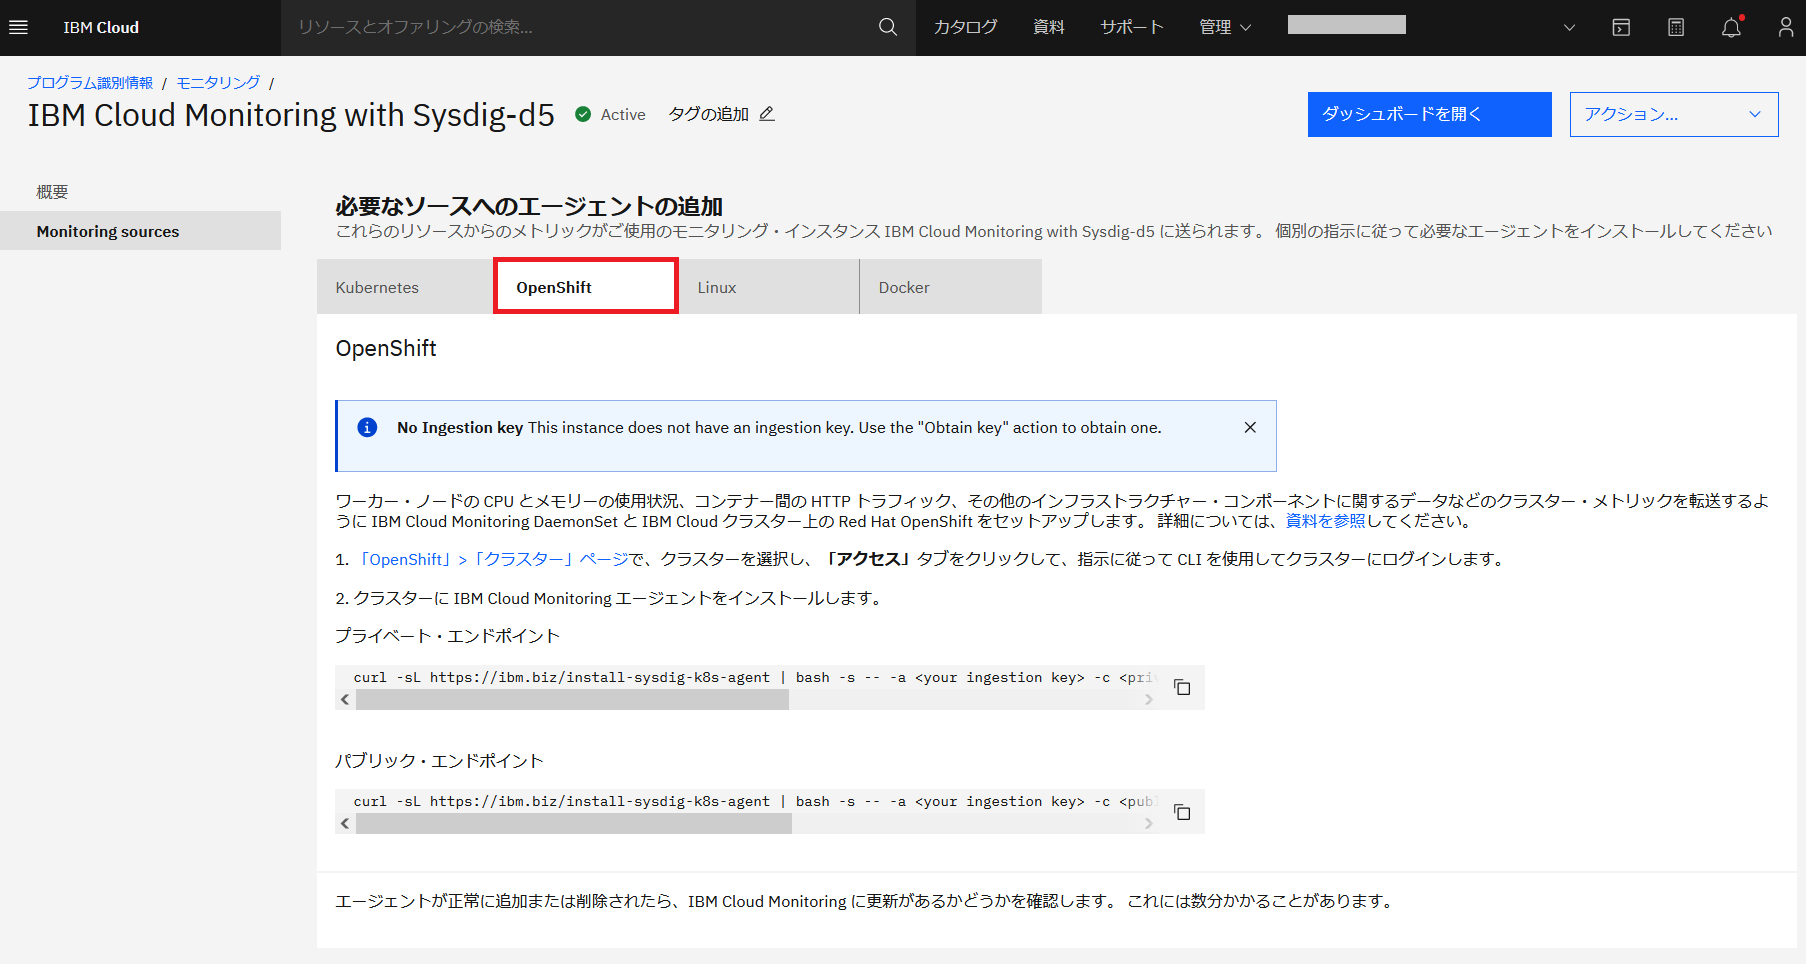Click public endpoint code scrollbar thumb
Screen dimensions: 1806x965
tap(574, 824)
